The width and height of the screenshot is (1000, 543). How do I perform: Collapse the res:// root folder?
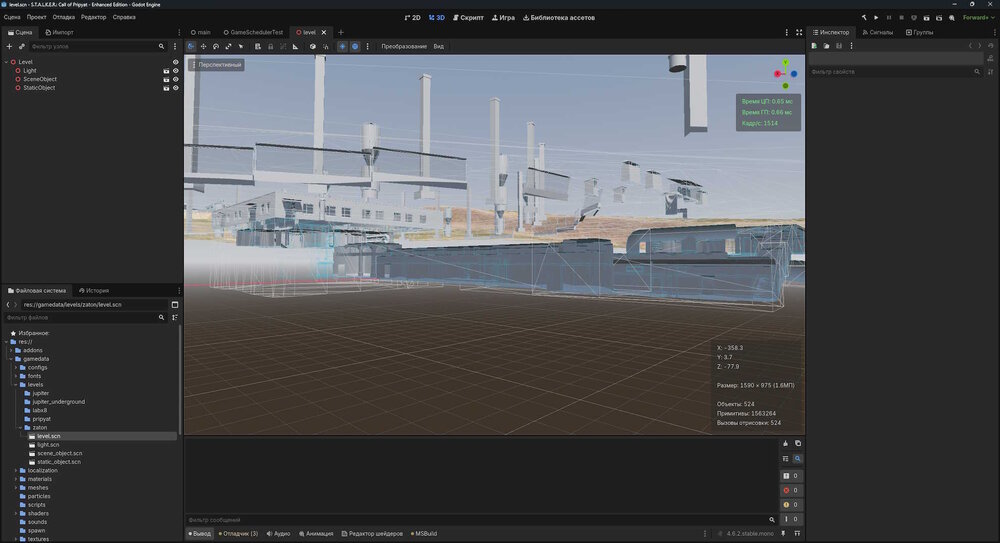click(6, 342)
